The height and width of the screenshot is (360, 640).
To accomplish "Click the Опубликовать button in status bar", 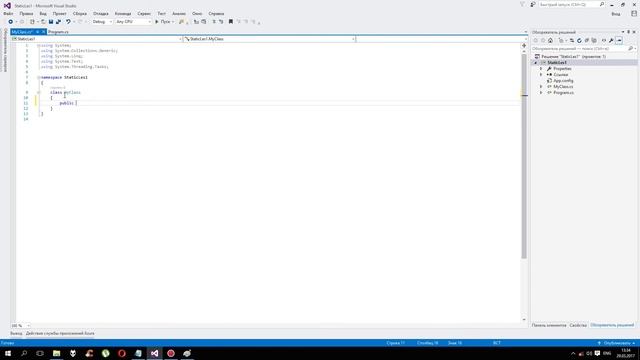I will pyautogui.click(x=616, y=343).
